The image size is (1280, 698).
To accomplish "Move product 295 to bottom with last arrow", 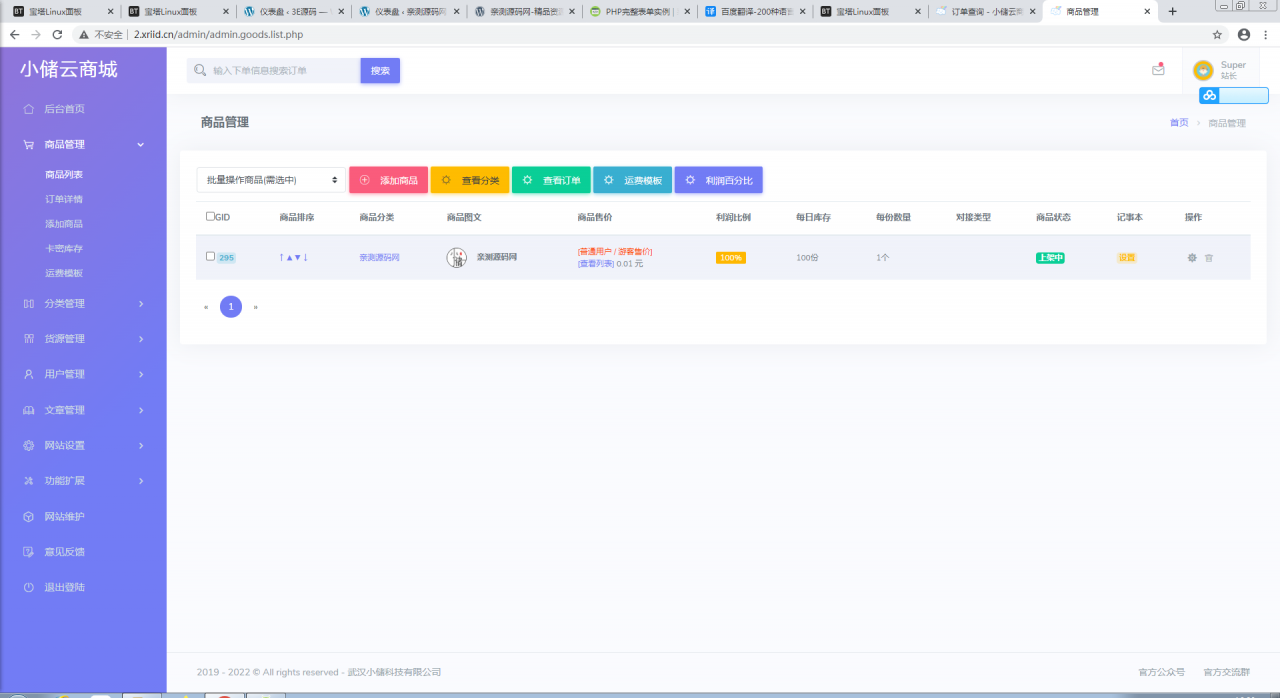I will [305, 258].
